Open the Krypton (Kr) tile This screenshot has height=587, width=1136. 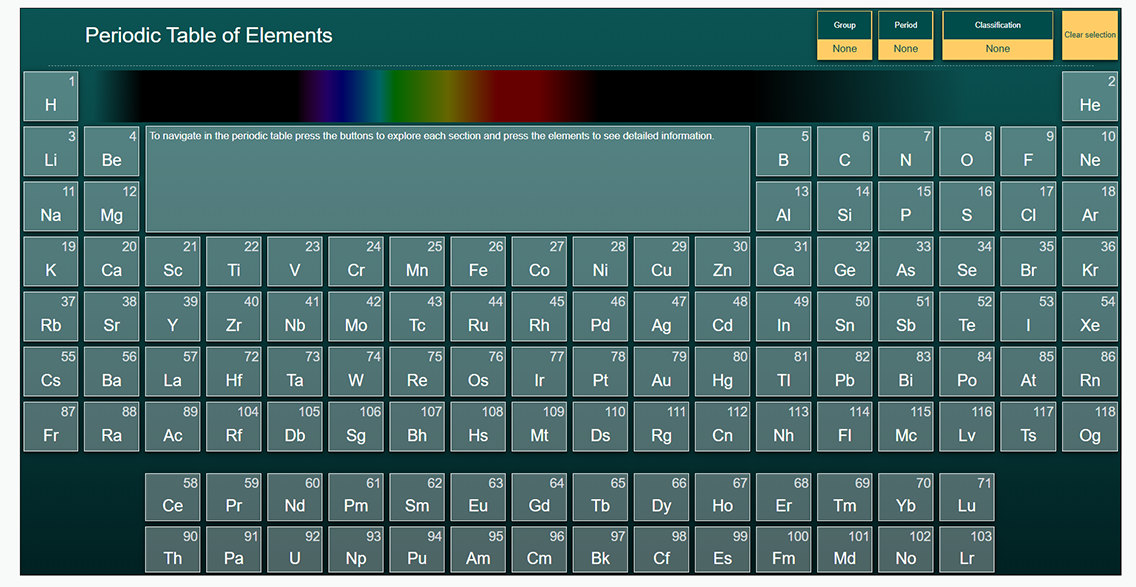click(1090, 262)
